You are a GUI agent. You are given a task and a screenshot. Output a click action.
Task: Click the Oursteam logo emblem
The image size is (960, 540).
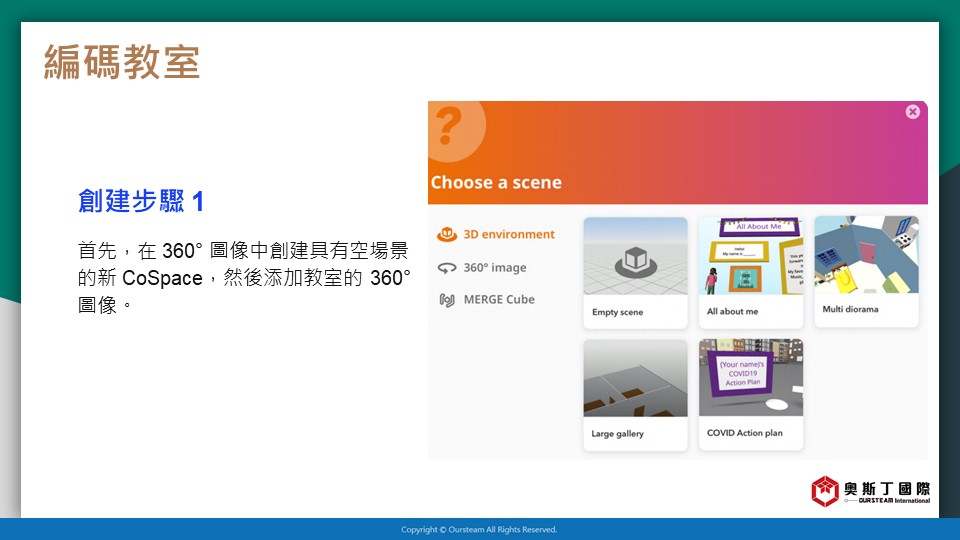825,490
